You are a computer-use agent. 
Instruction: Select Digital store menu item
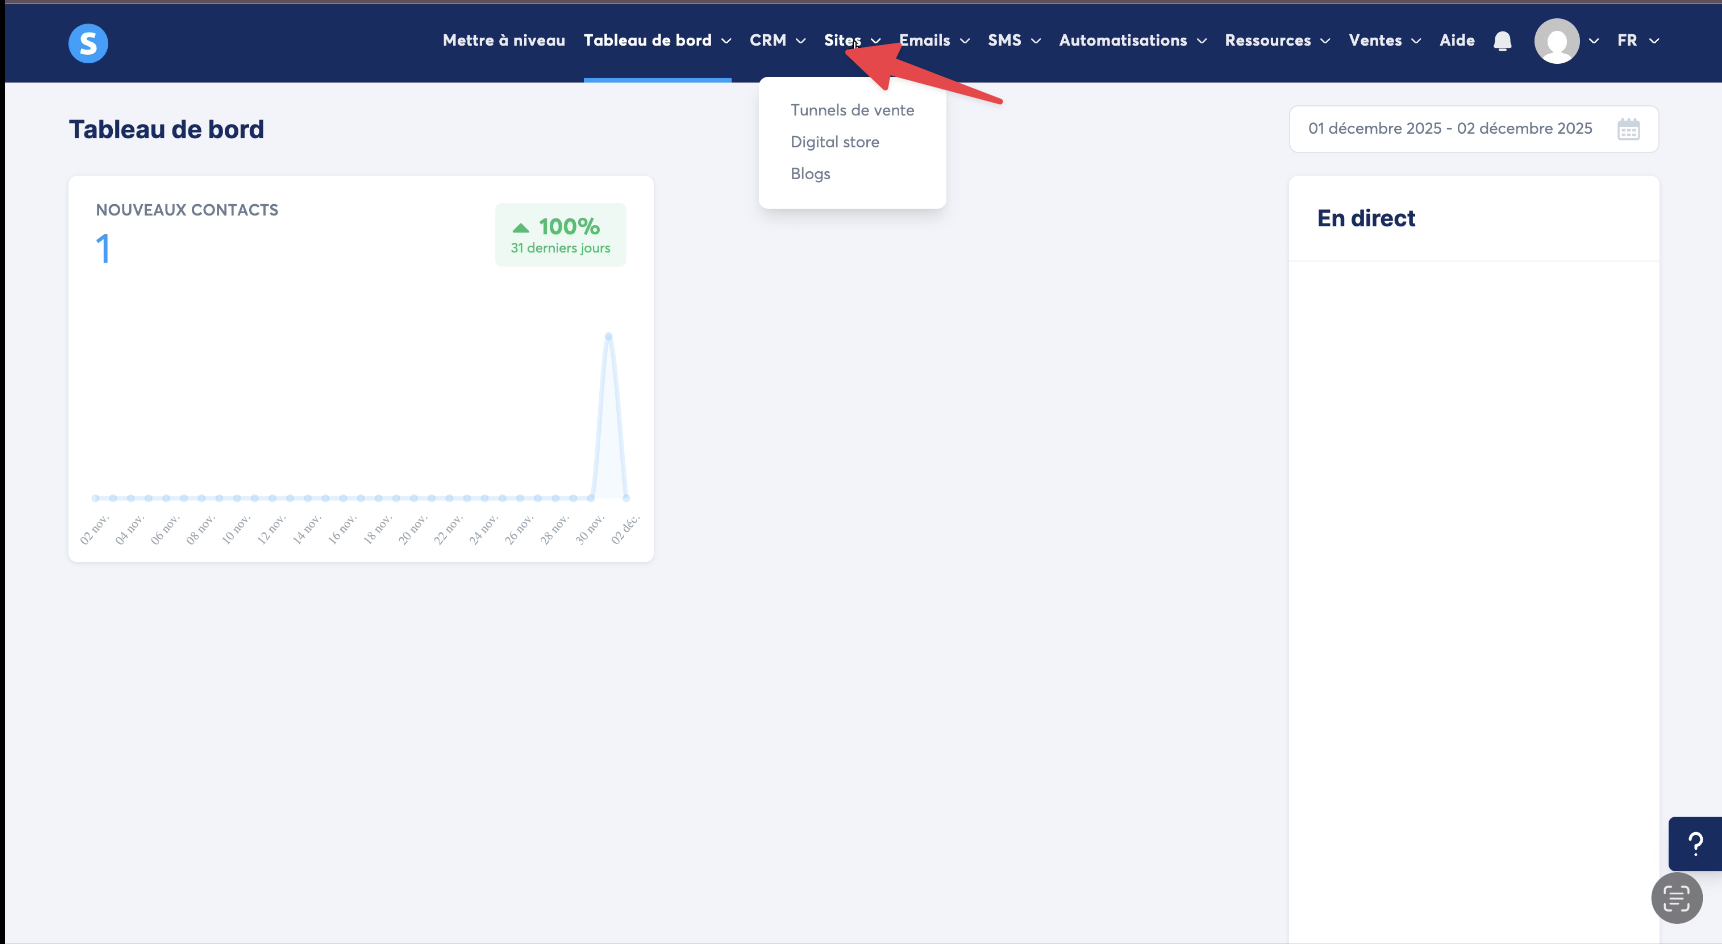pos(835,142)
